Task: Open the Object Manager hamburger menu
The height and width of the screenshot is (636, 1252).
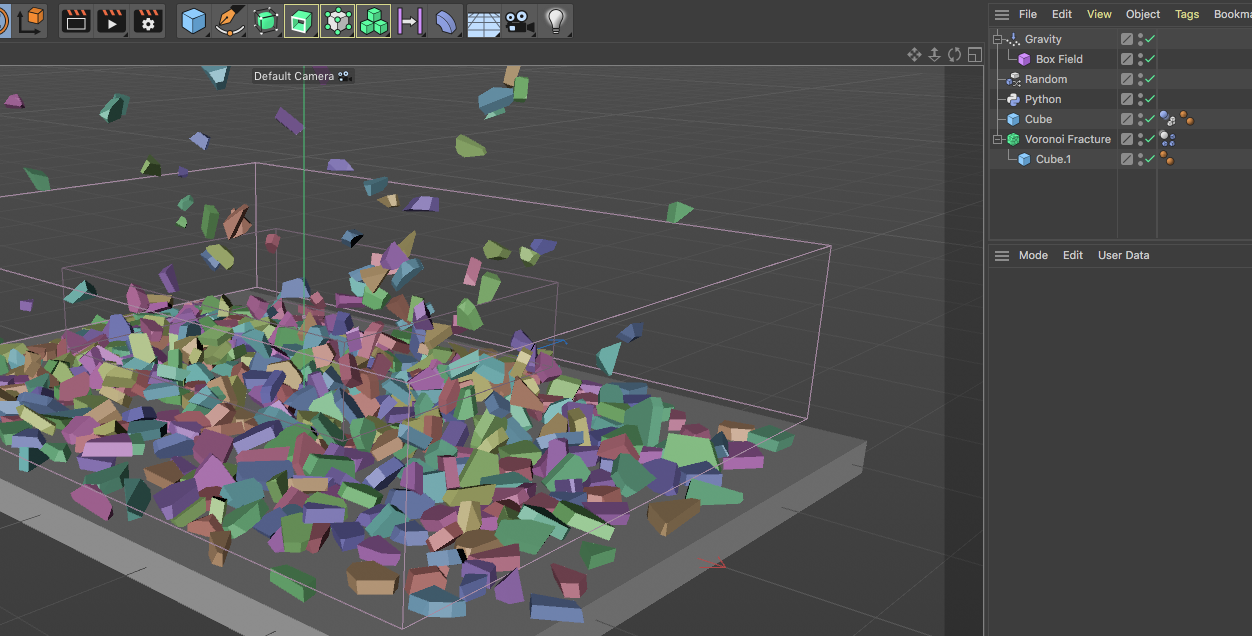Action: [x=1002, y=15]
